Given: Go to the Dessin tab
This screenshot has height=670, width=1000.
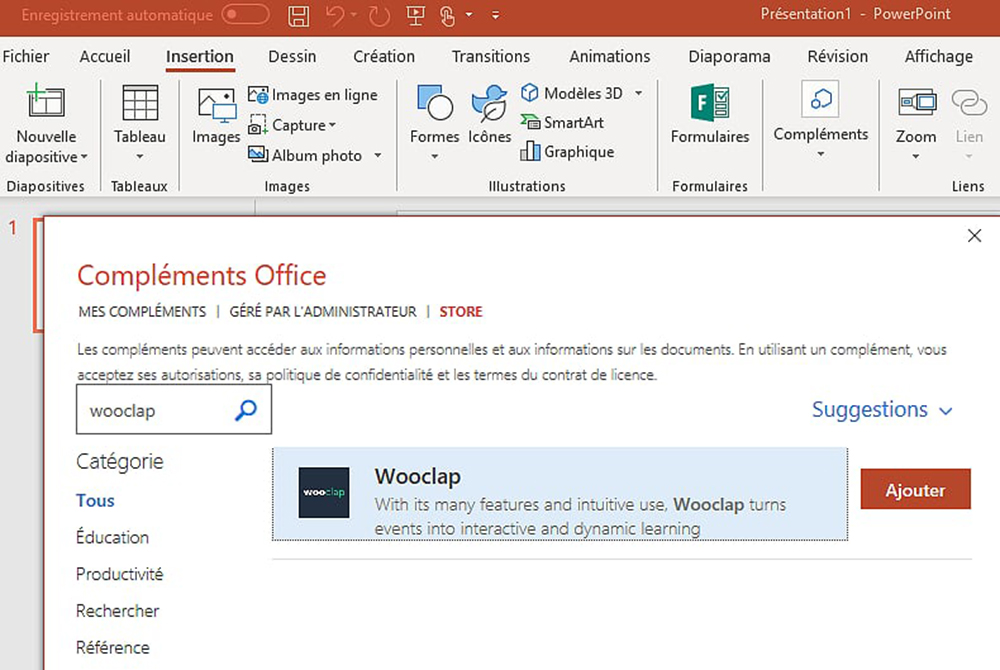Looking at the screenshot, I should coord(292,57).
